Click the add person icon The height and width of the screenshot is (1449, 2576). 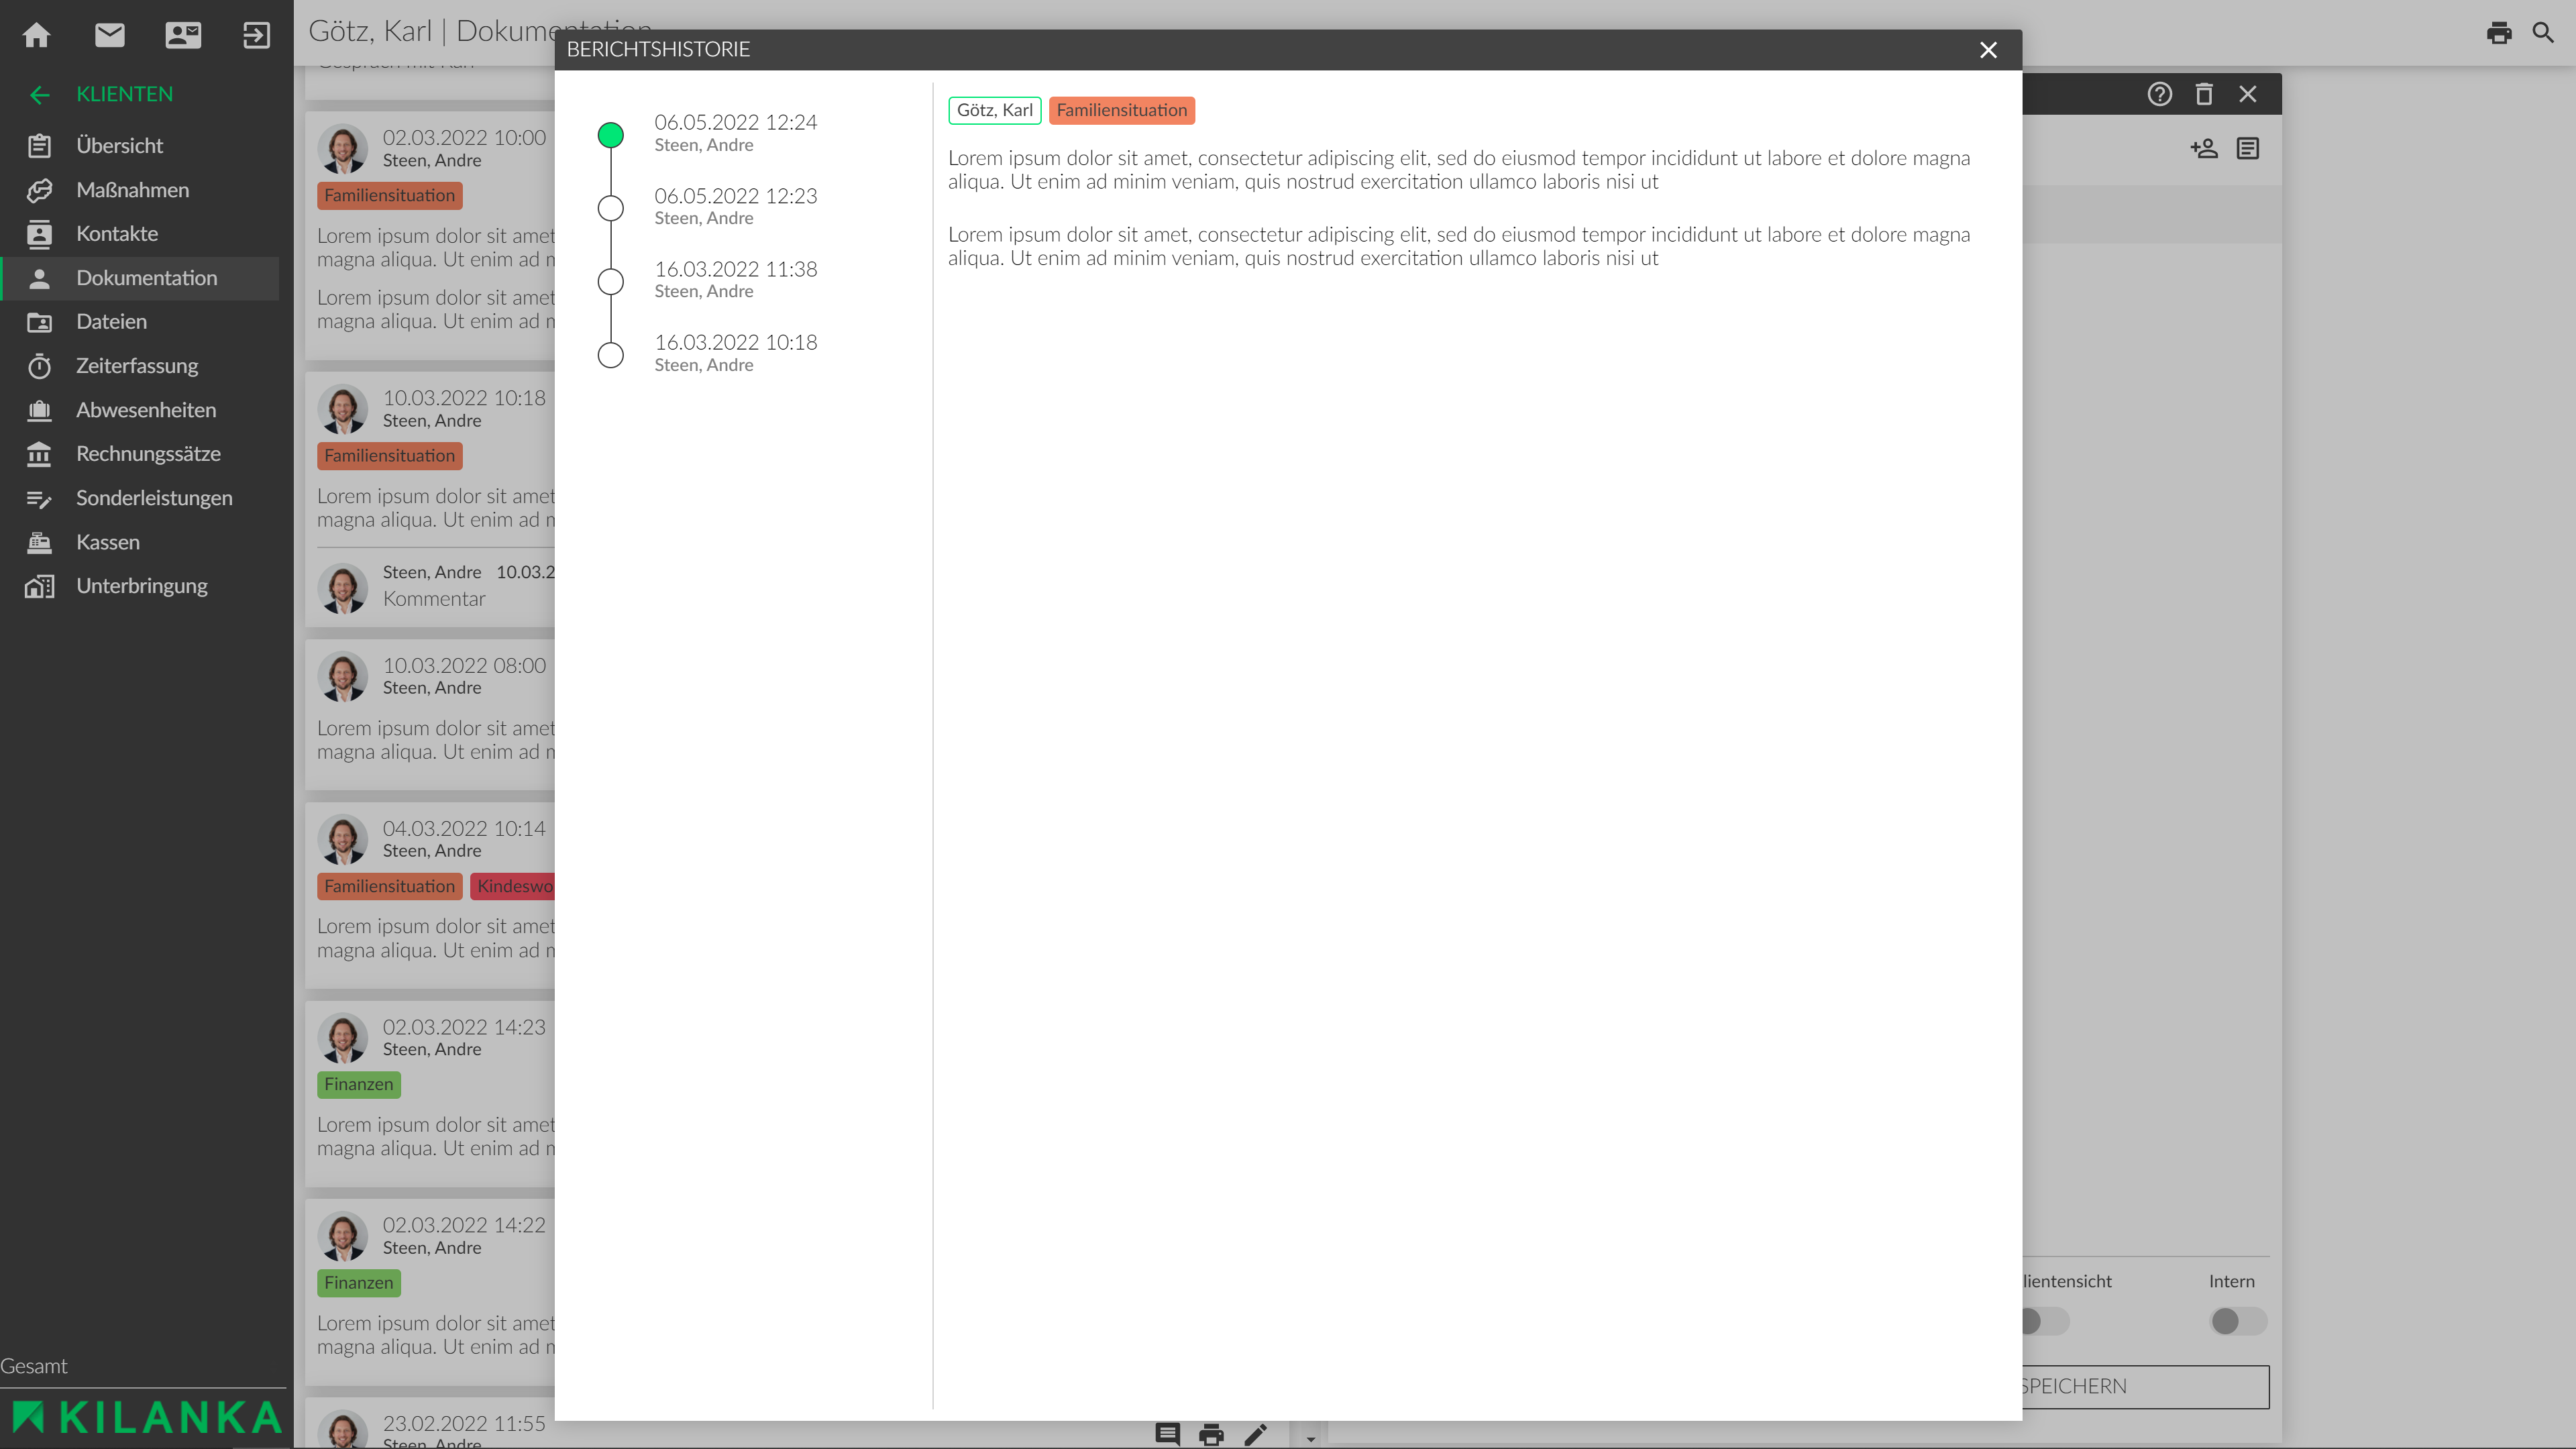[x=2204, y=149]
